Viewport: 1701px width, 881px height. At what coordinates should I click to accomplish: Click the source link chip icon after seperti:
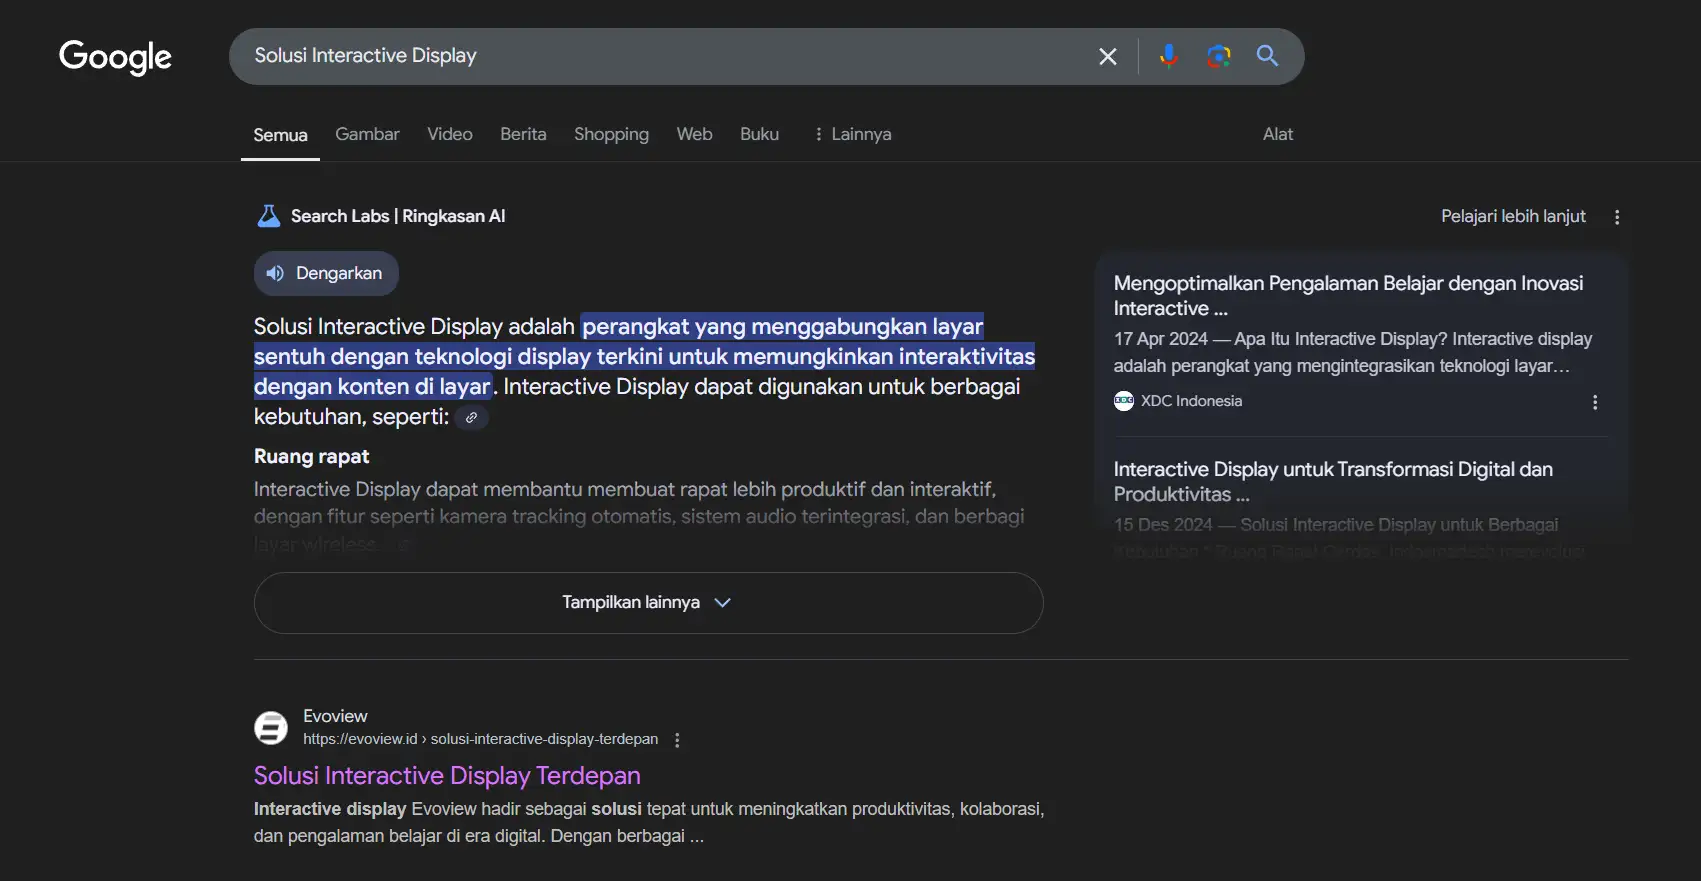tap(472, 417)
